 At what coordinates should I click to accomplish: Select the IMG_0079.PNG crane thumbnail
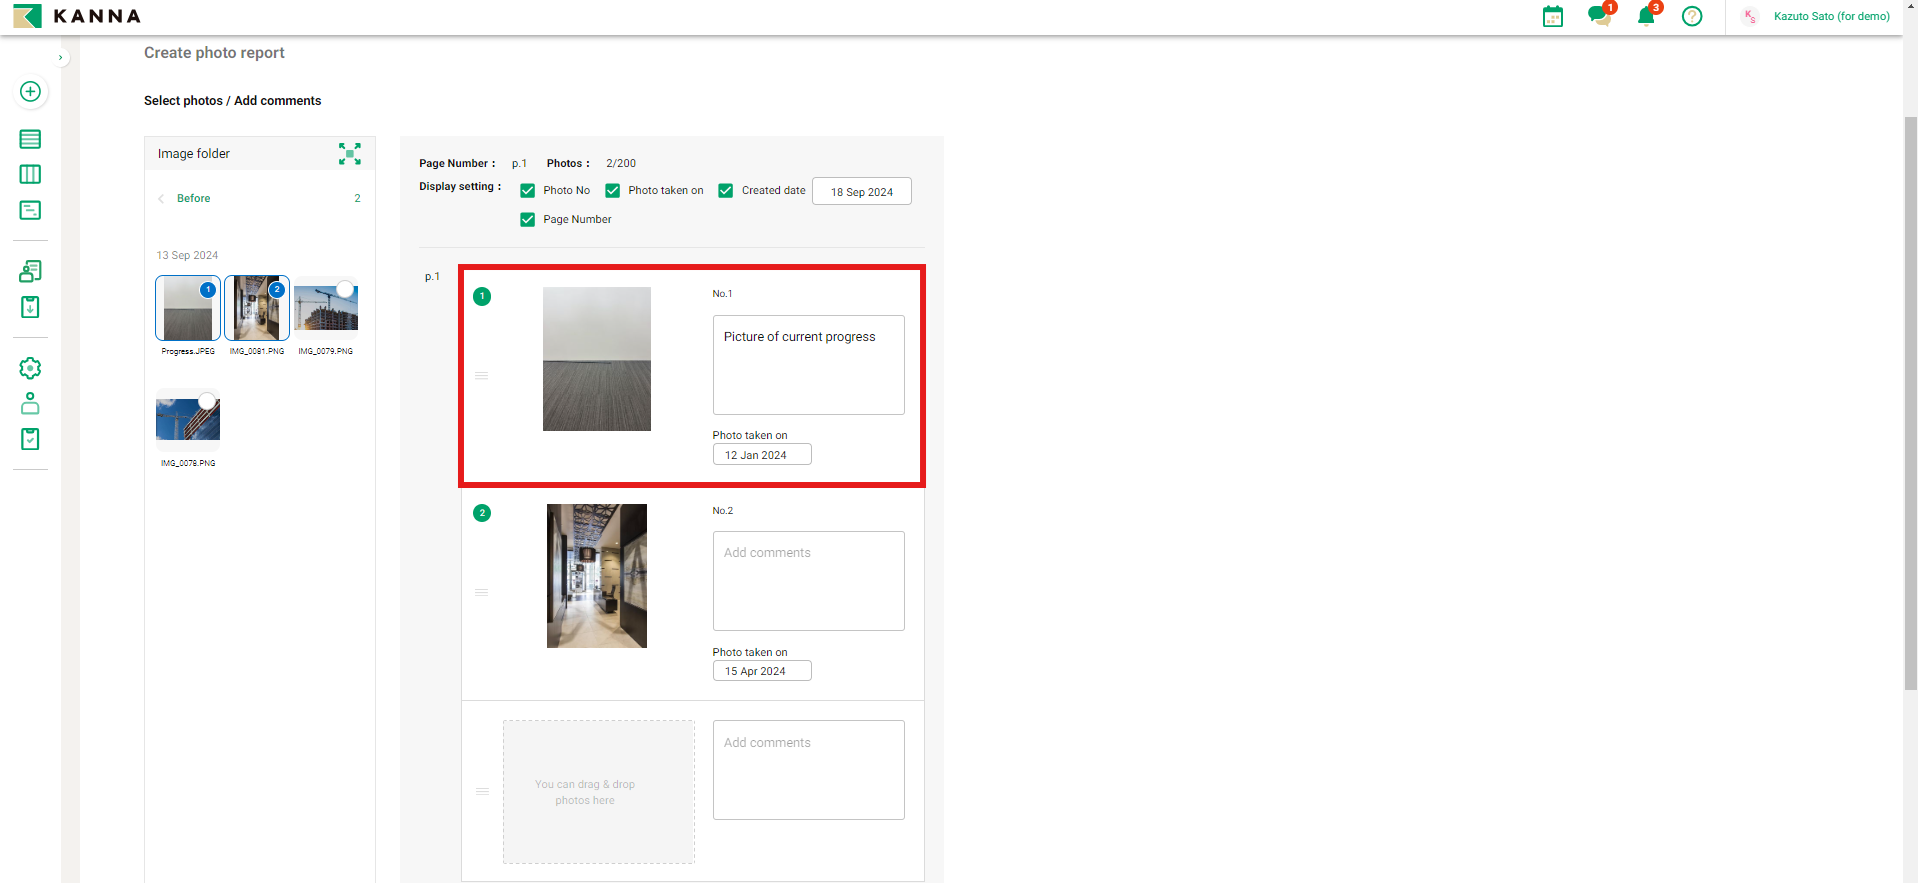(326, 308)
